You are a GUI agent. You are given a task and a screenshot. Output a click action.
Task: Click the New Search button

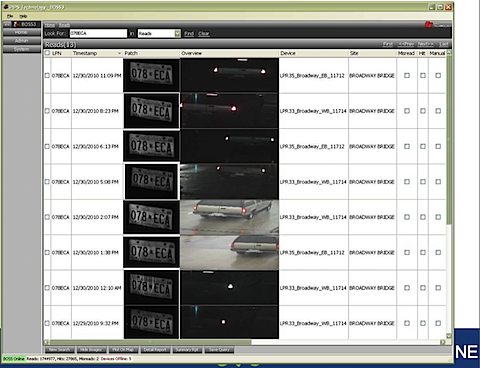(60, 350)
